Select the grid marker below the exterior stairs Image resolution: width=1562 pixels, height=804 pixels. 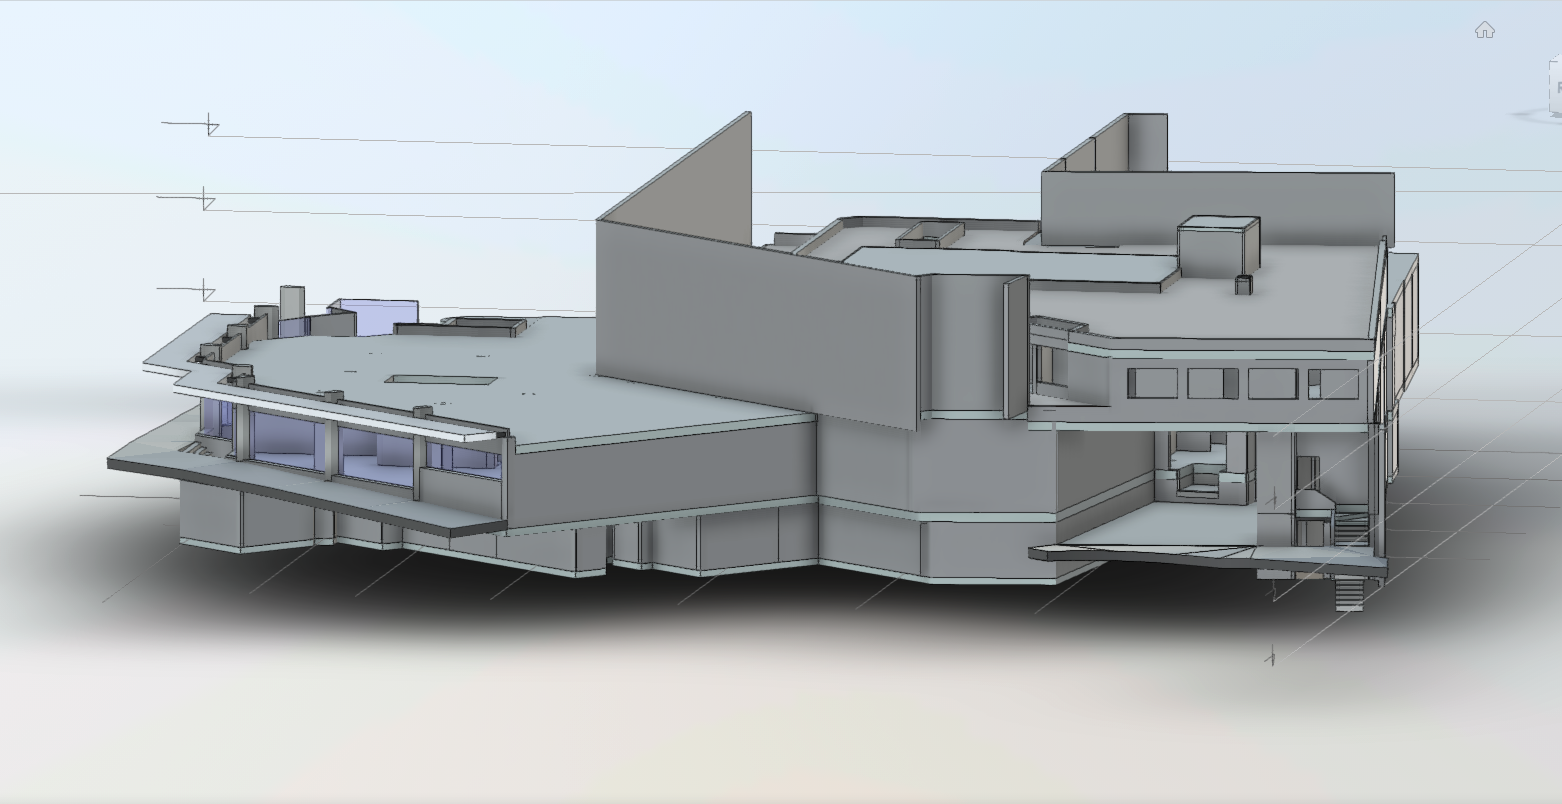tap(1271, 657)
